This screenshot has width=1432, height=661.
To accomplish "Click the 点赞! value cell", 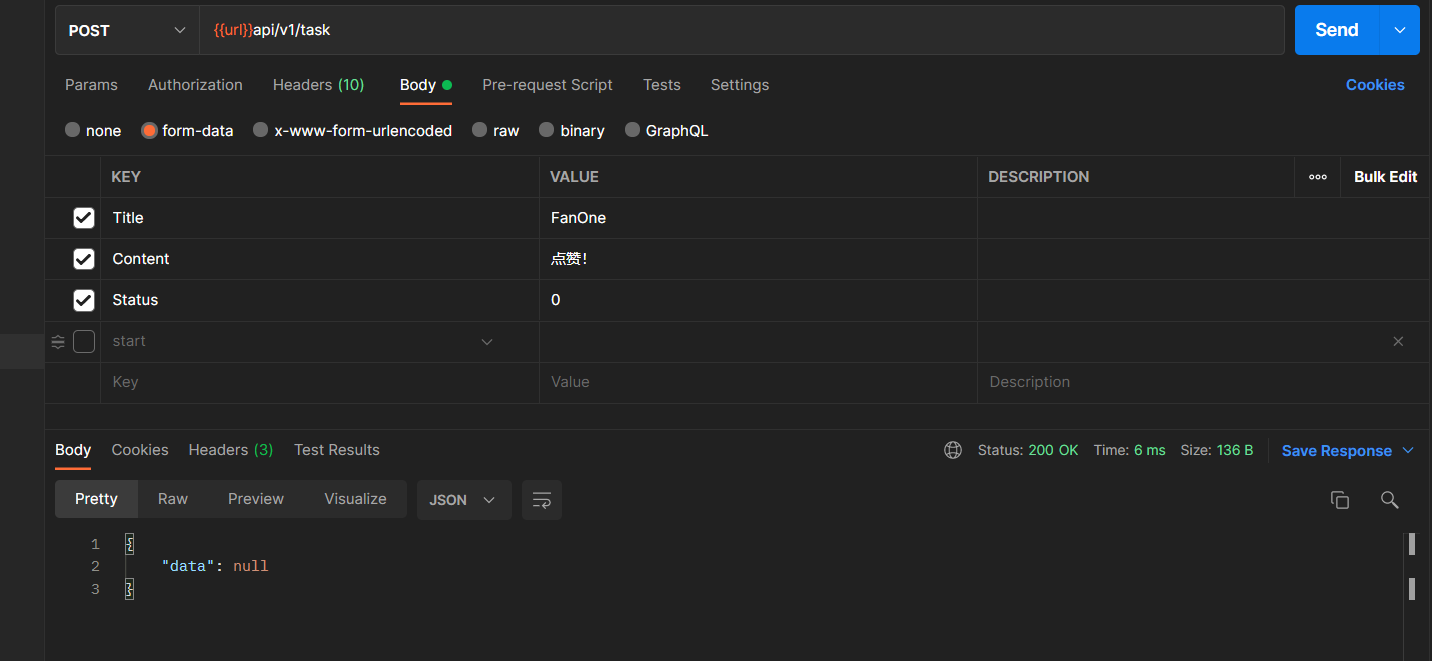I will (758, 259).
